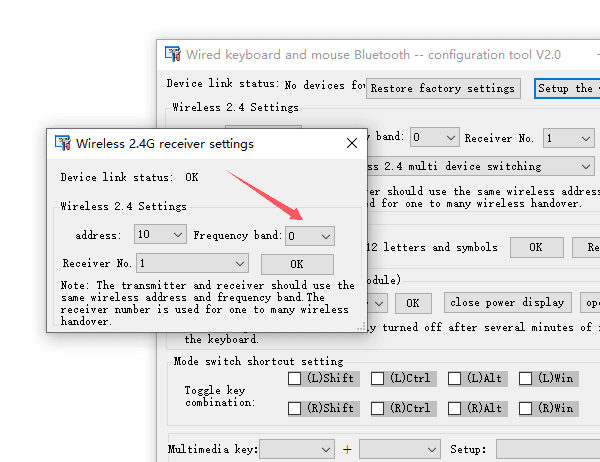Click OK beside letters and symbols field

click(x=536, y=247)
